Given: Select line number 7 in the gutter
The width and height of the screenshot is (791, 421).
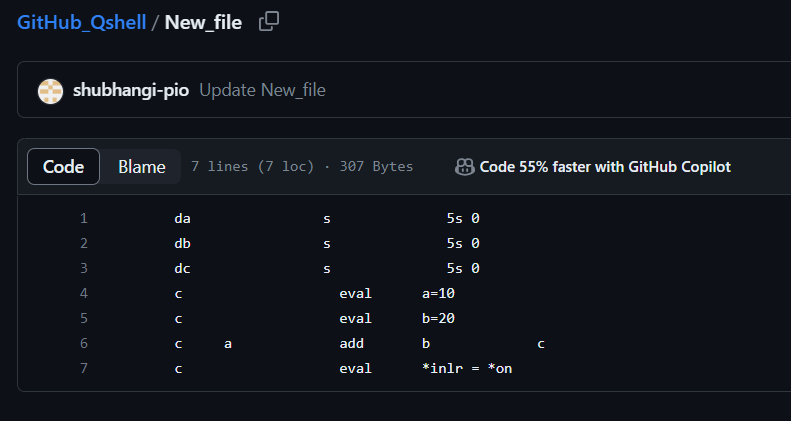Looking at the screenshot, I should 84,369.
